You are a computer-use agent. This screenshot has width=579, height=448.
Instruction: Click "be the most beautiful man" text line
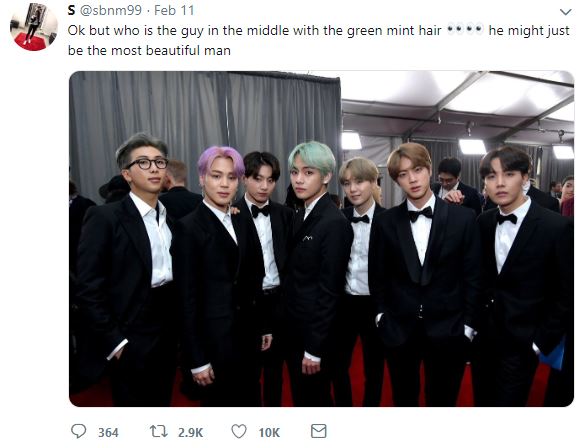149,51
